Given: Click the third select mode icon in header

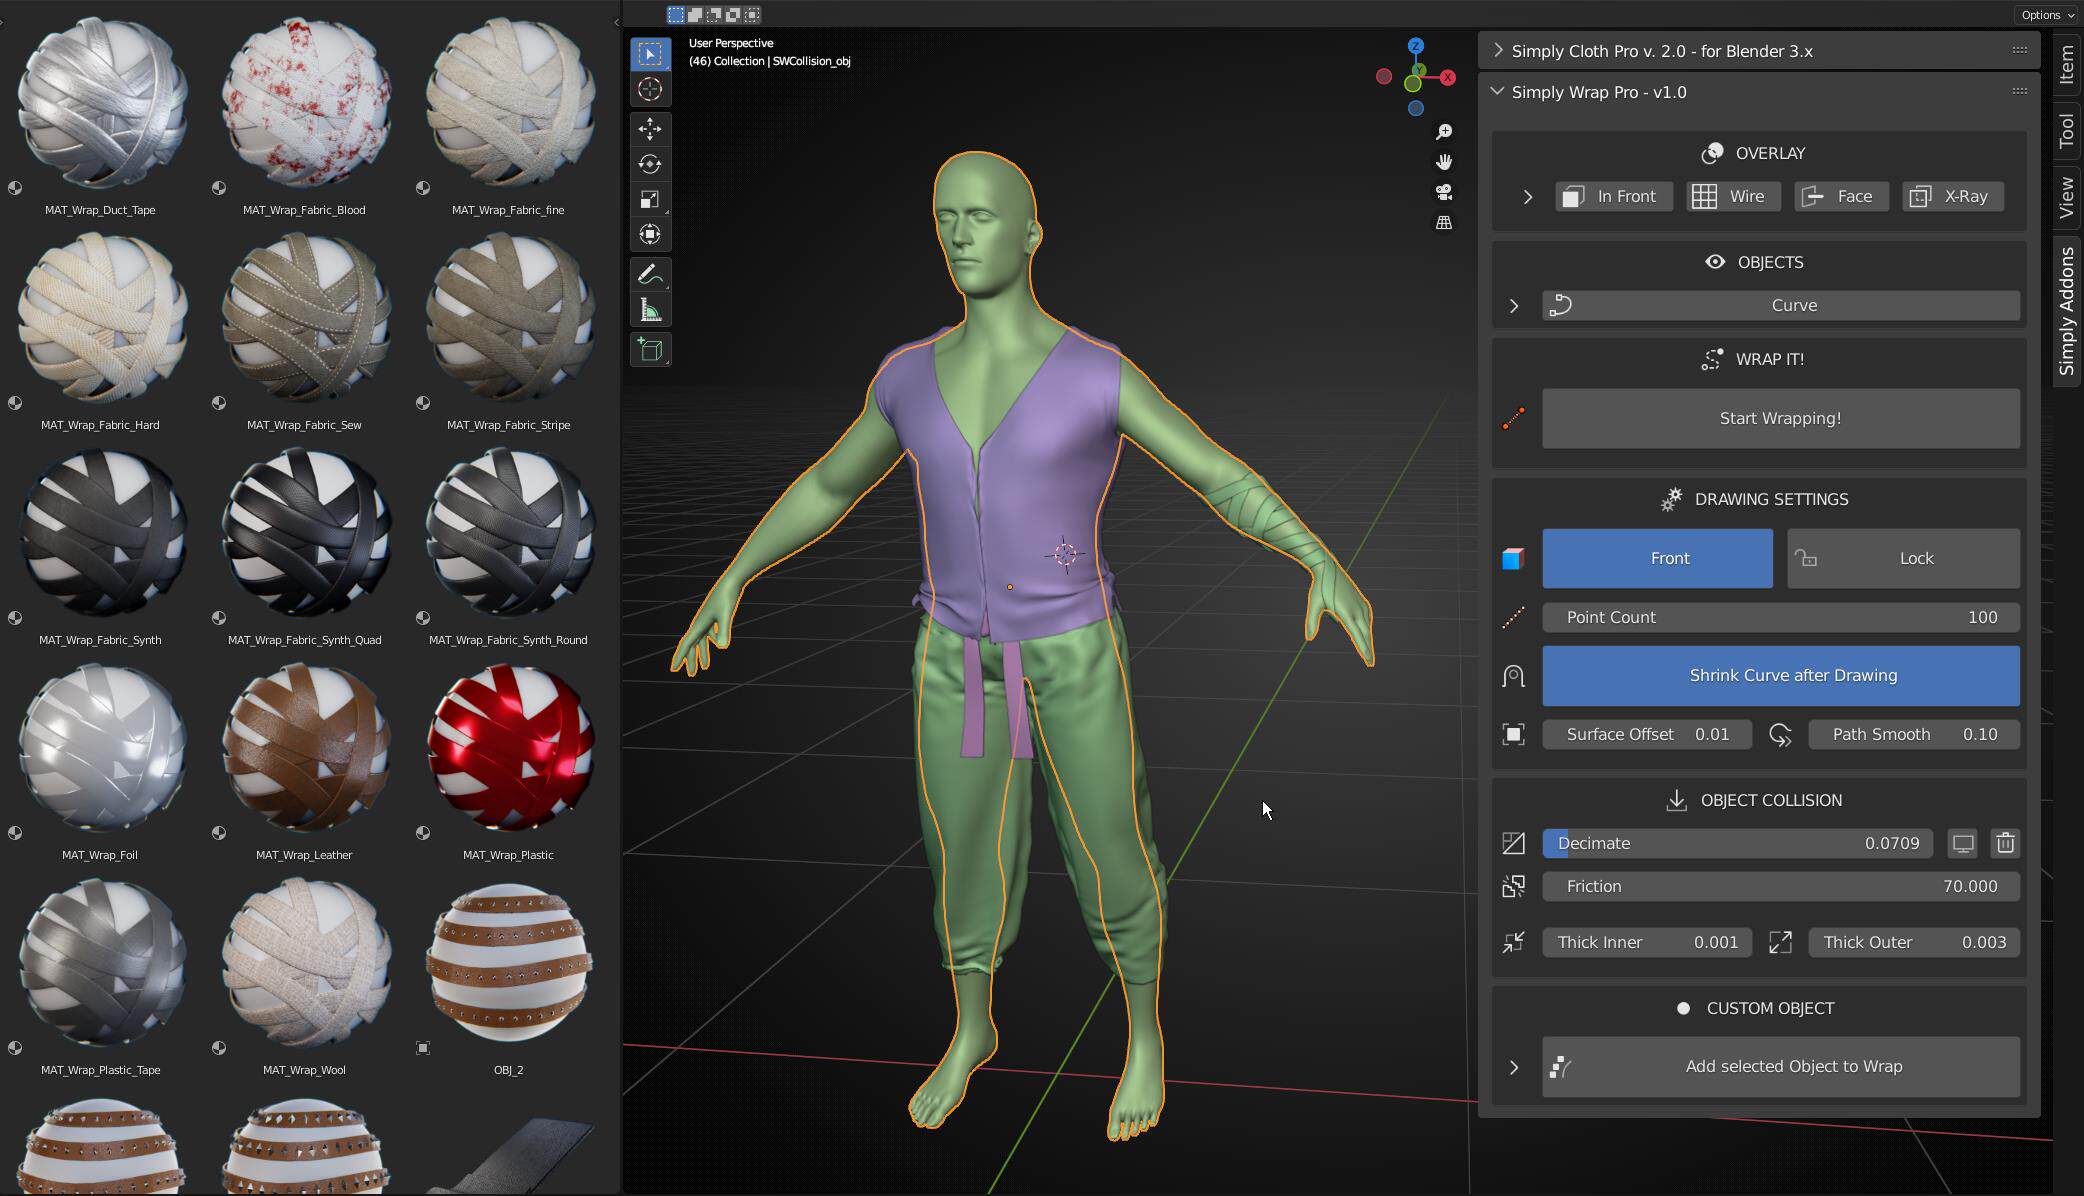Looking at the screenshot, I should (714, 14).
